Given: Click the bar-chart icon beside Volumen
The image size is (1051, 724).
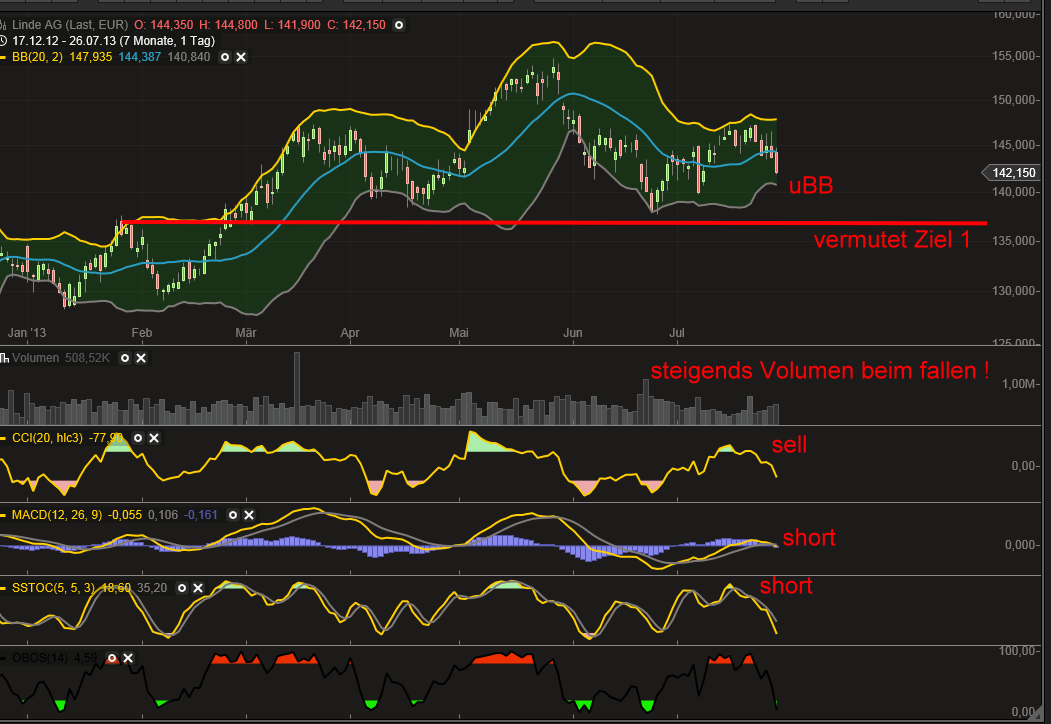Looking at the screenshot, I should coord(4,358).
